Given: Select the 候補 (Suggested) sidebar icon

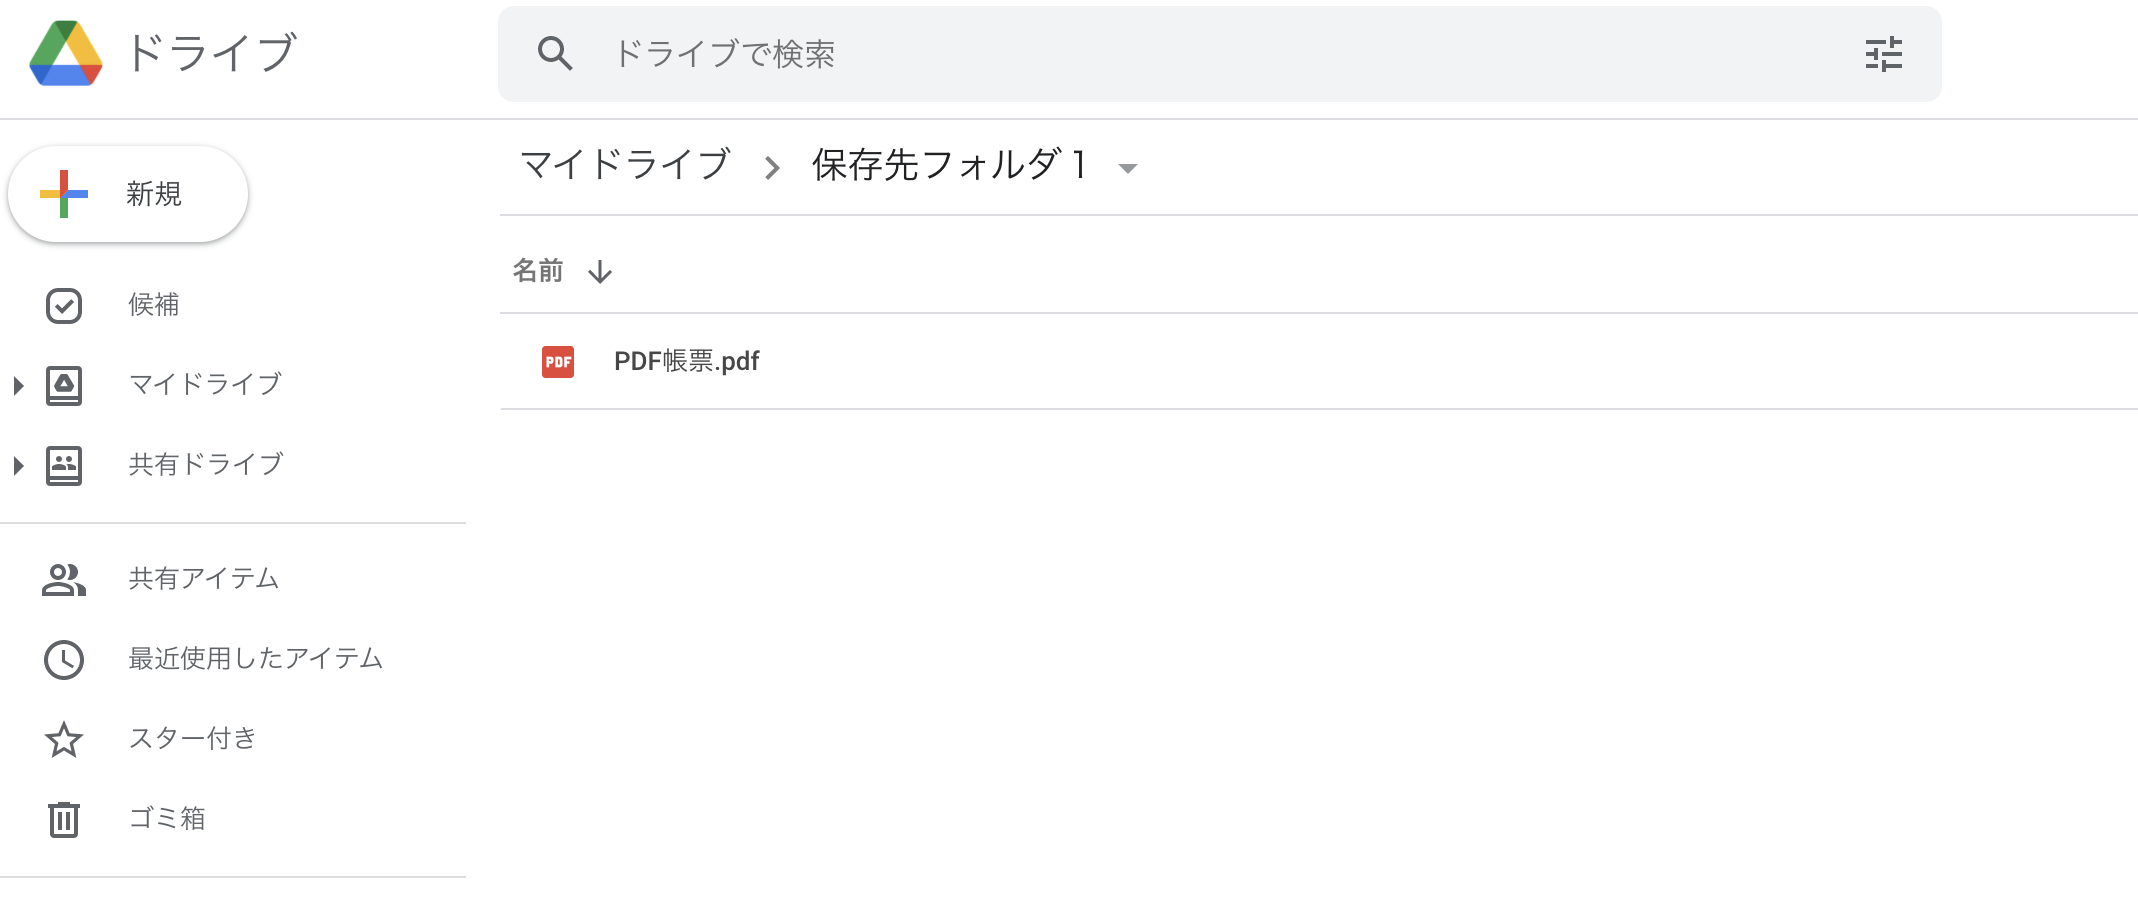Looking at the screenshot, I should [x=64, y=305].
